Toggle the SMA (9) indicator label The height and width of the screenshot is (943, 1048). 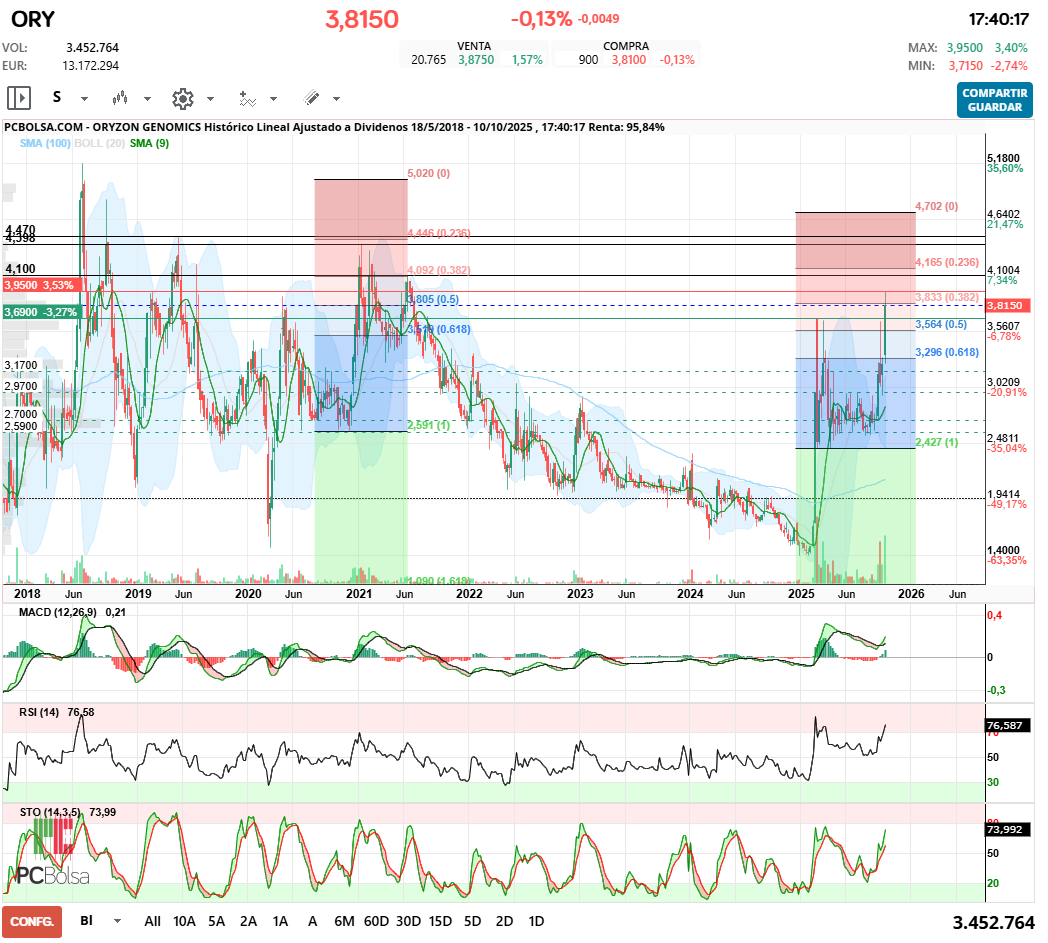click(x=150, y=143)
